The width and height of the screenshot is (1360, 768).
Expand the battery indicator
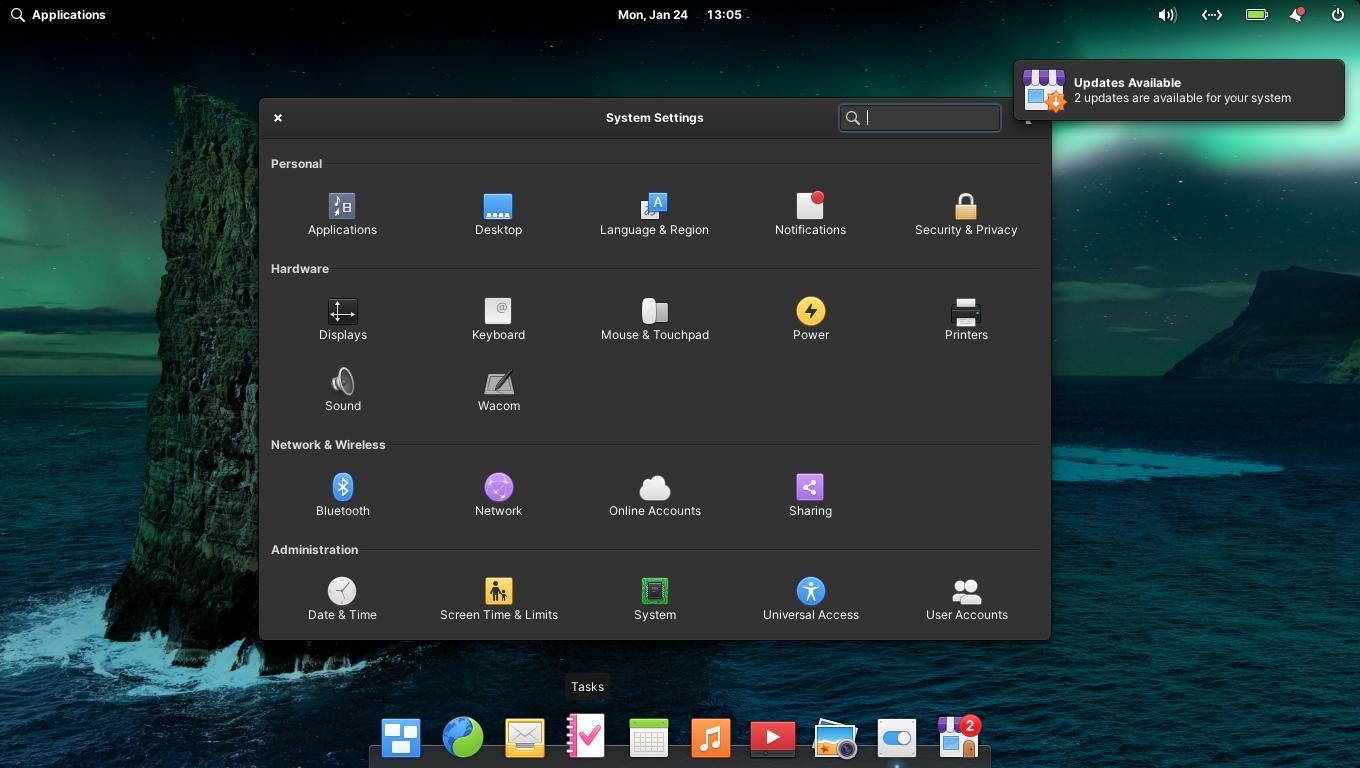1256,15
